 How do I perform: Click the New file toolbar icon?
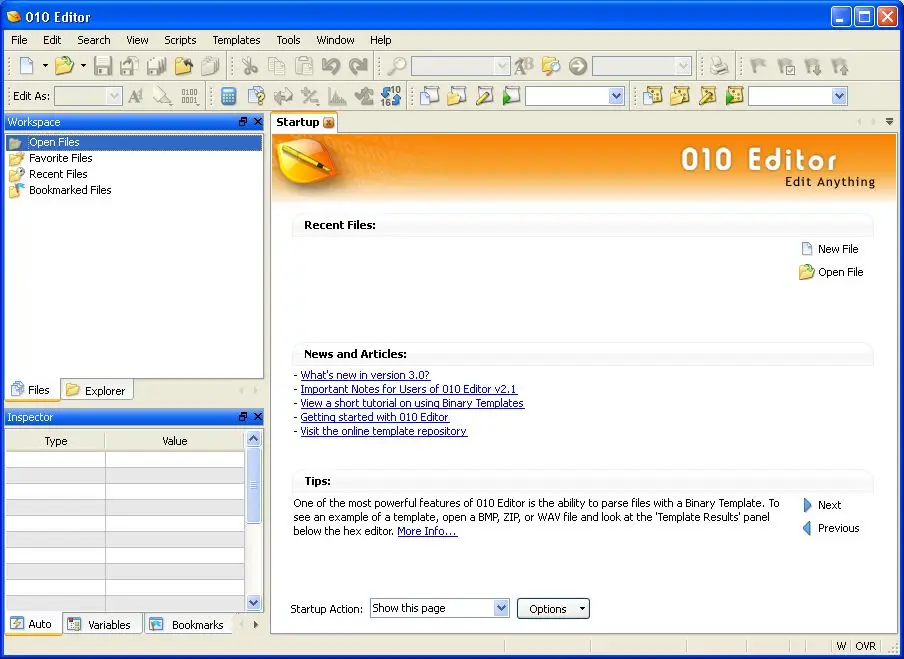coord(27,66)
